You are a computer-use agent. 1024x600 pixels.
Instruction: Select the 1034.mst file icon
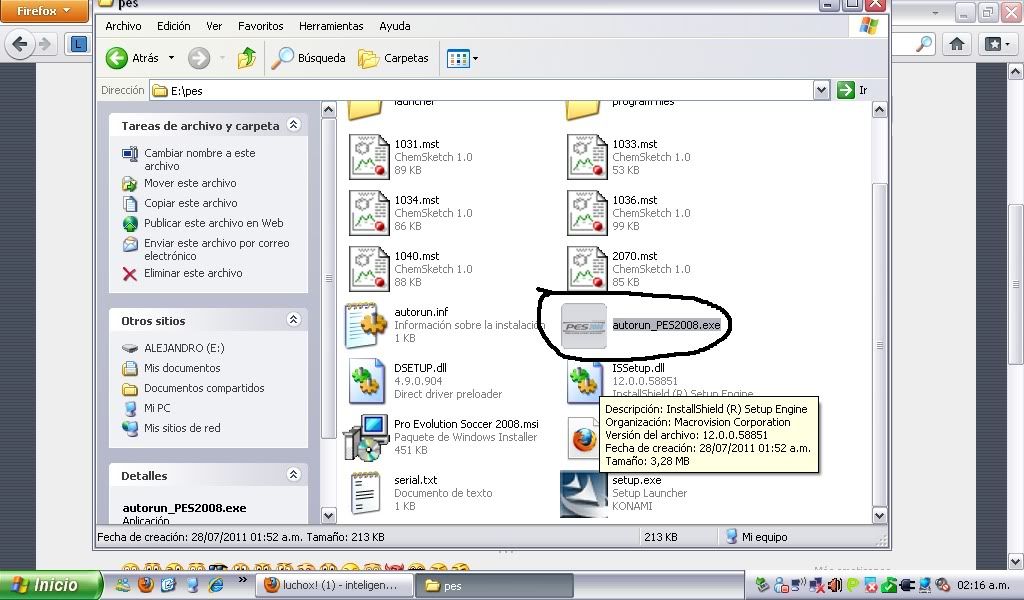click(369, 213)
